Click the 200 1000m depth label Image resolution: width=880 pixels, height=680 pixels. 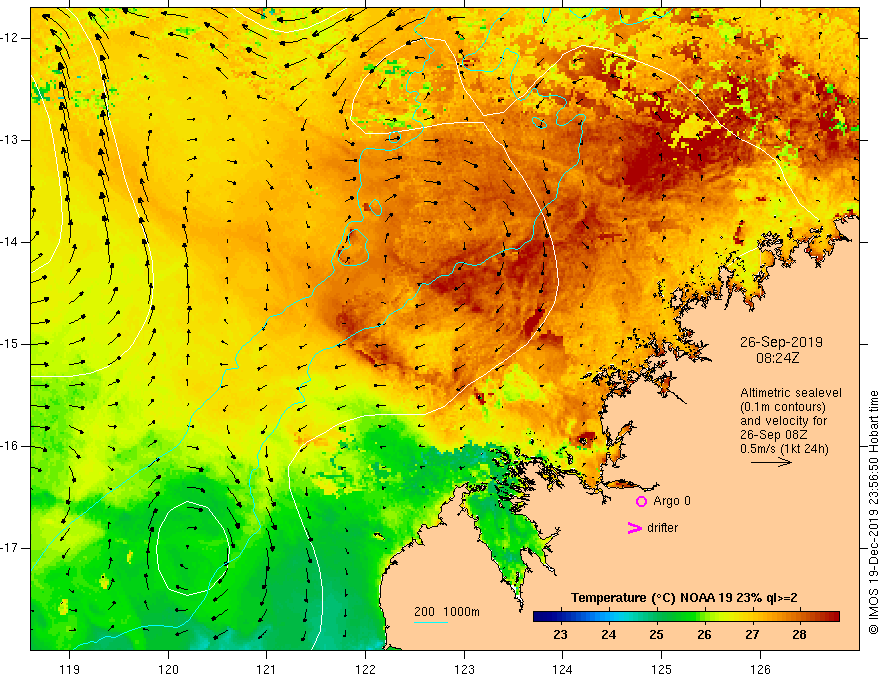click(x=447, y=612)
